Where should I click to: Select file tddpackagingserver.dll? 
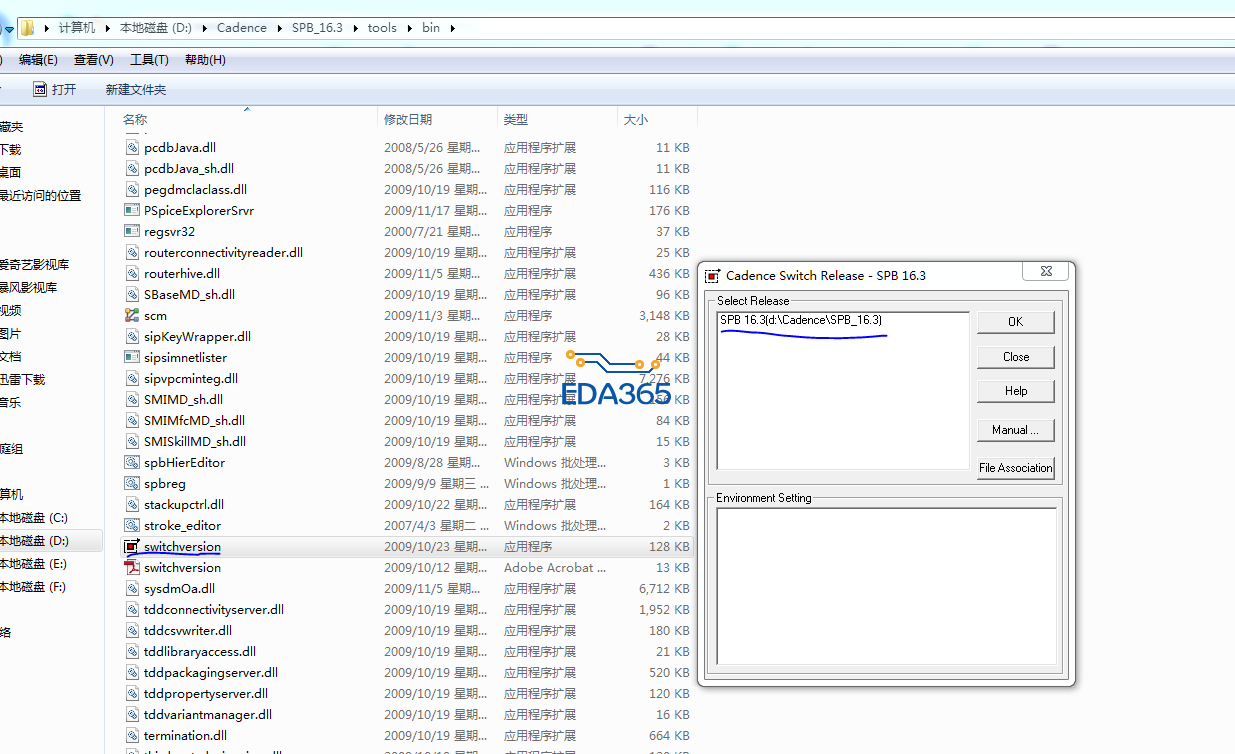pyautogui.click(x=211, y=672)
